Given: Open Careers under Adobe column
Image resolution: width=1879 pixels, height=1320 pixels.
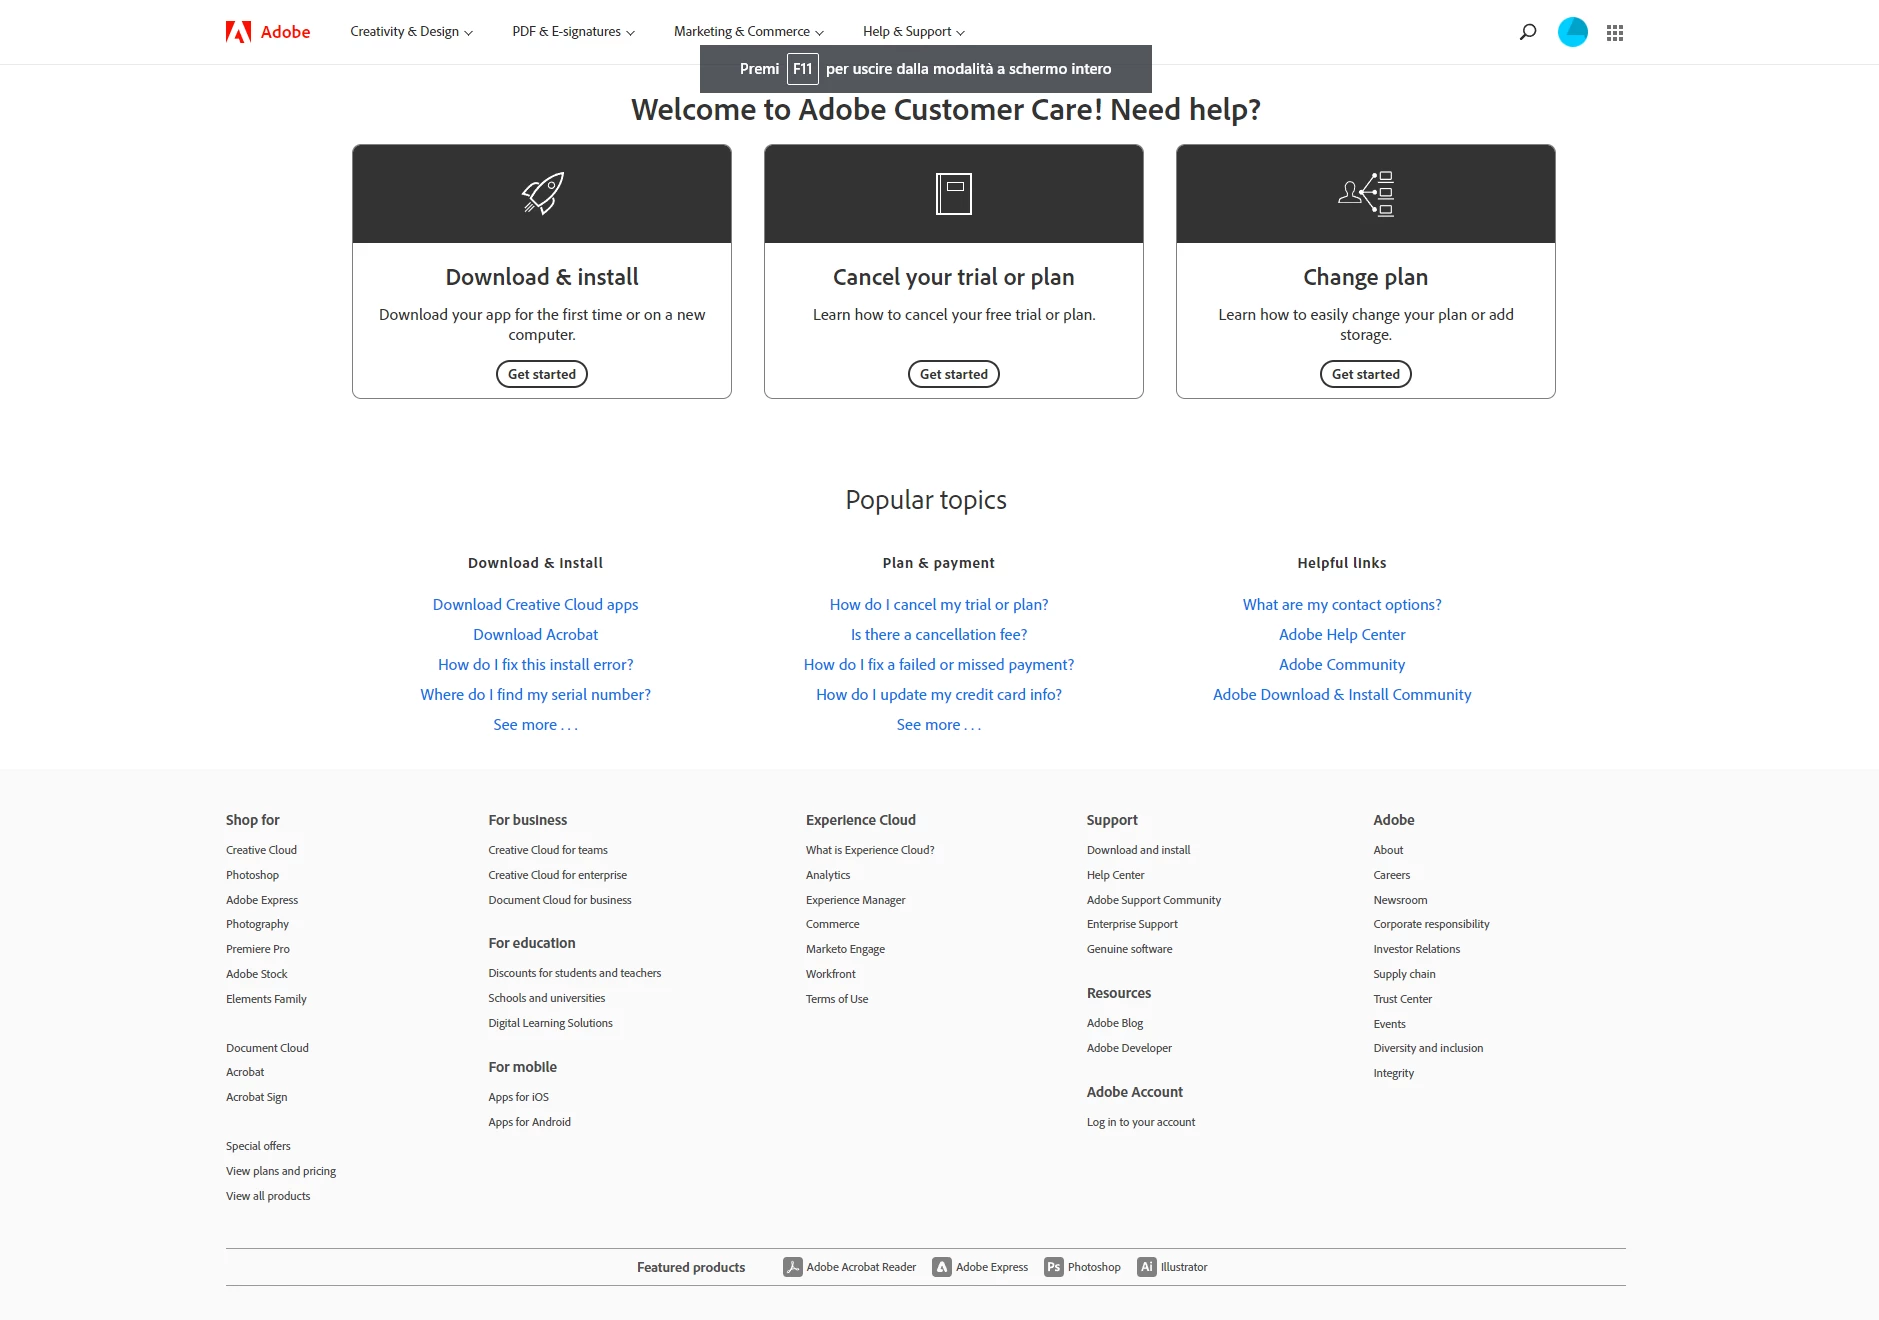Looking at the screenshot, I should 1391,875.
